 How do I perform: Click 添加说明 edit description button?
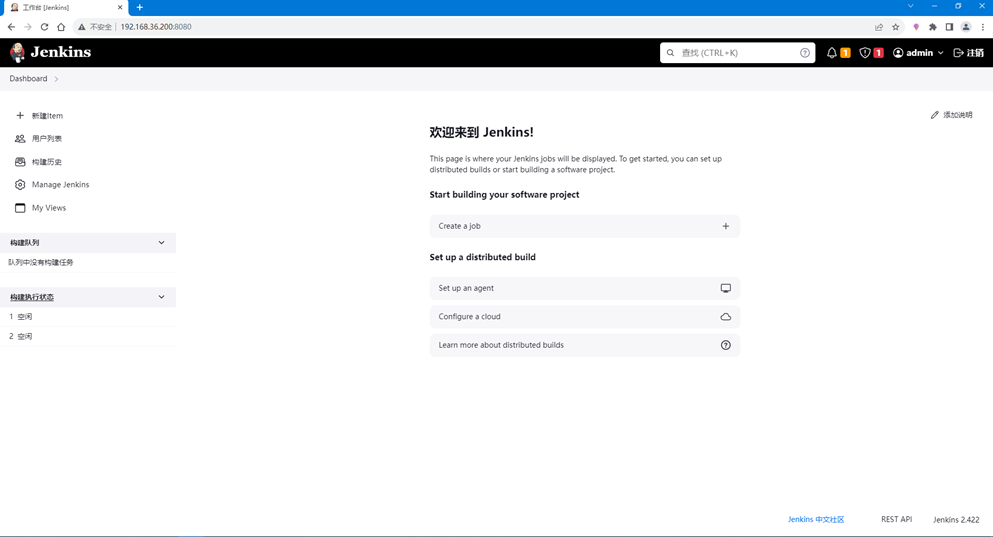click(951, 115)
